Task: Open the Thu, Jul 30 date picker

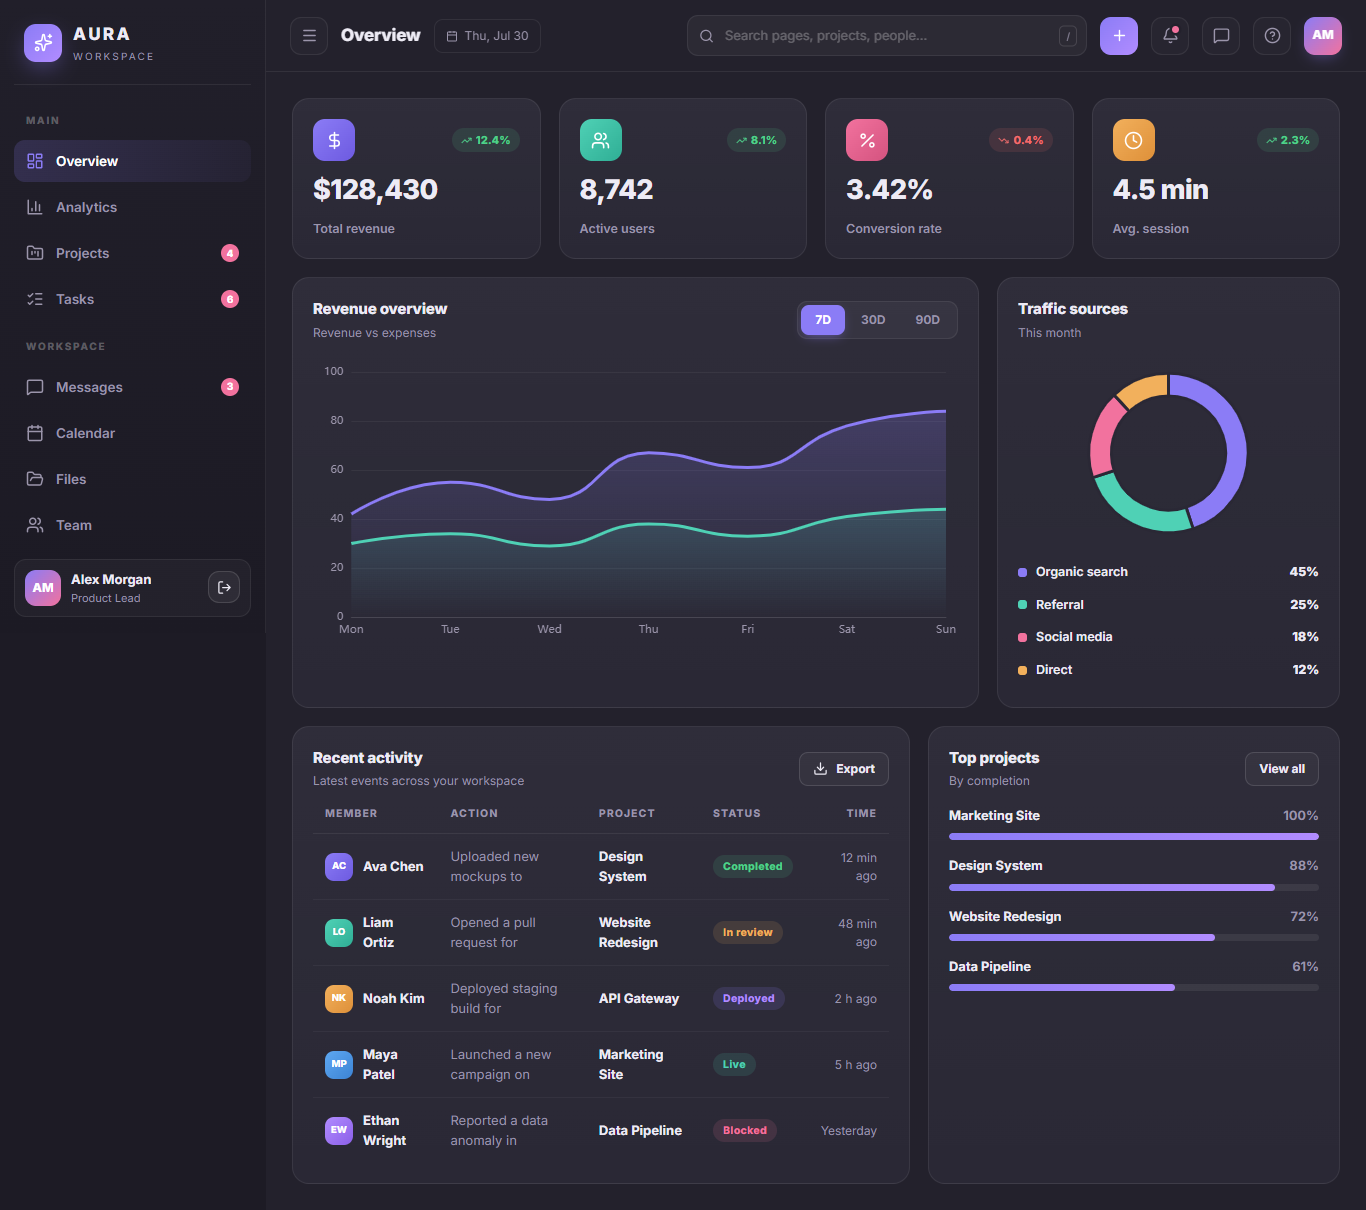Action: tap(488, 36)
